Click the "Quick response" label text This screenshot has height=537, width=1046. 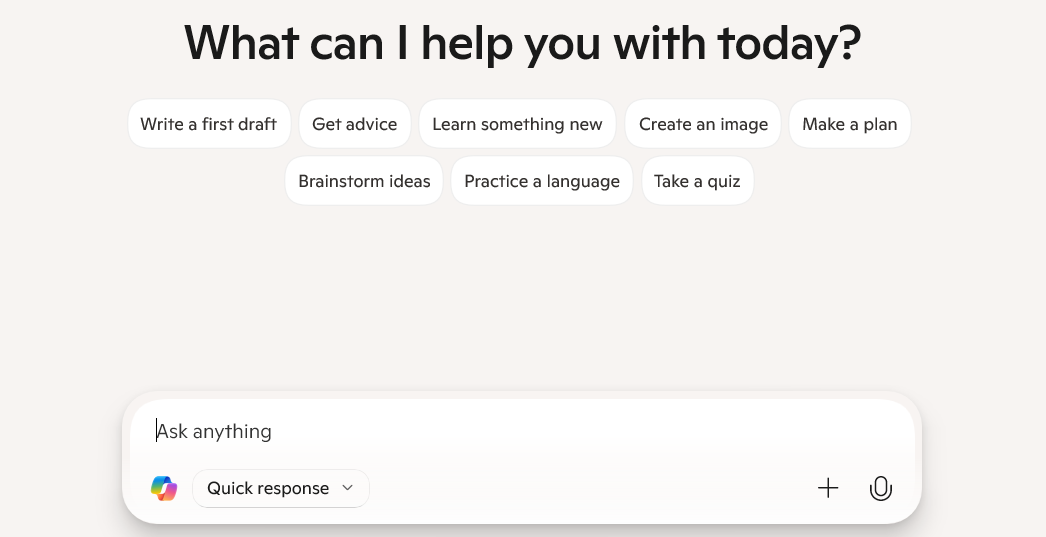268,488
